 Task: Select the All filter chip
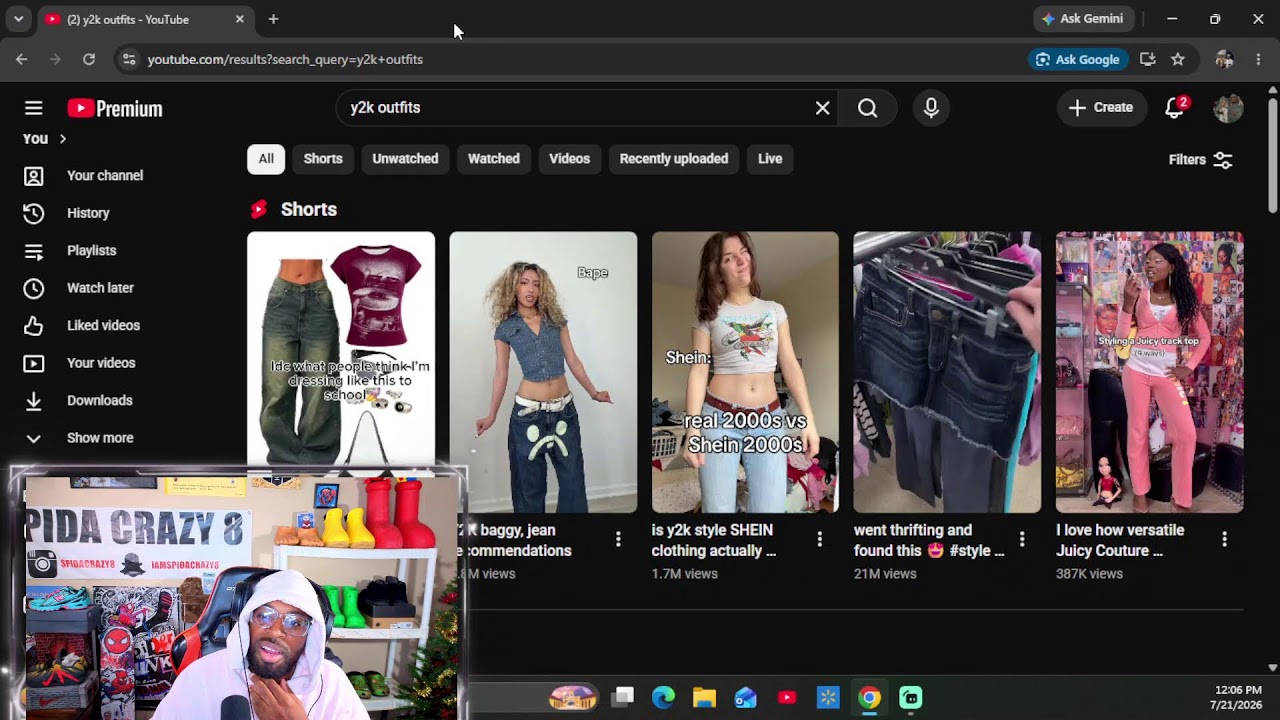tap(266, 159)
